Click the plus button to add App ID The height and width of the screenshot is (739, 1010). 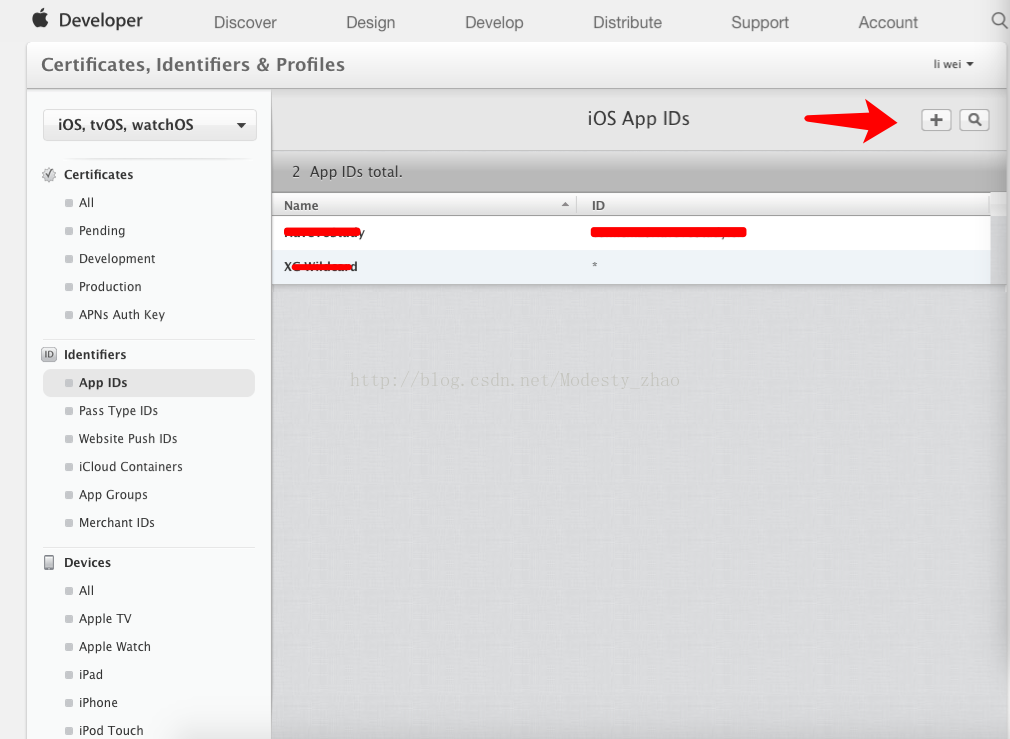(x=936, y=120)
